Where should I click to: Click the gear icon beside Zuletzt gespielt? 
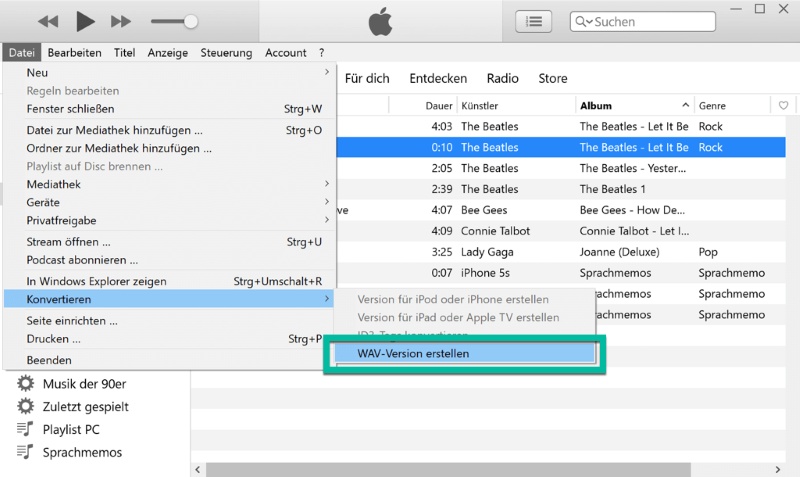pyautogui.click(x=26, y=407)
